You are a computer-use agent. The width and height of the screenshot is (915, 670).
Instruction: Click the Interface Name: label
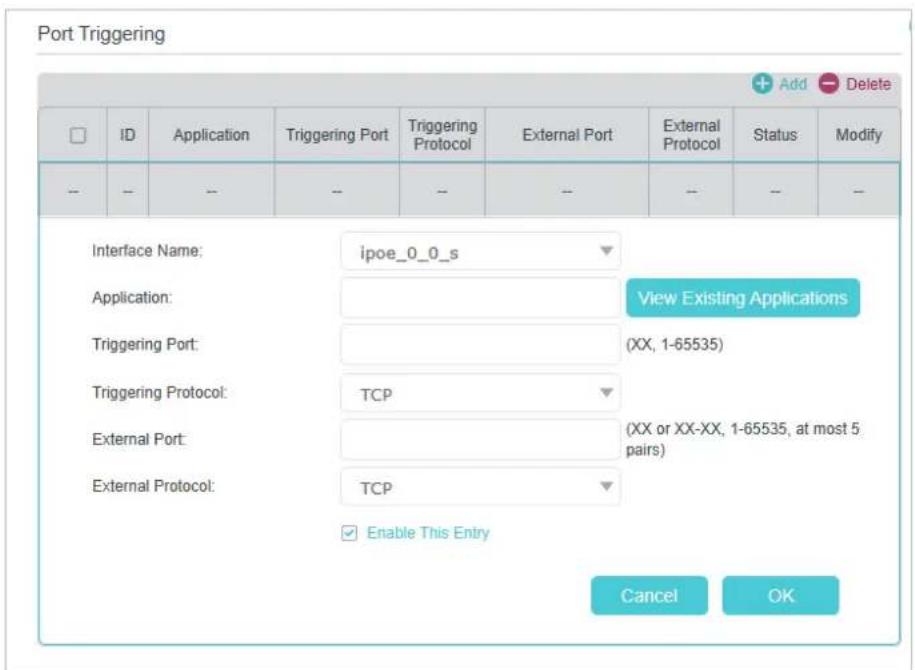(147, 251)
